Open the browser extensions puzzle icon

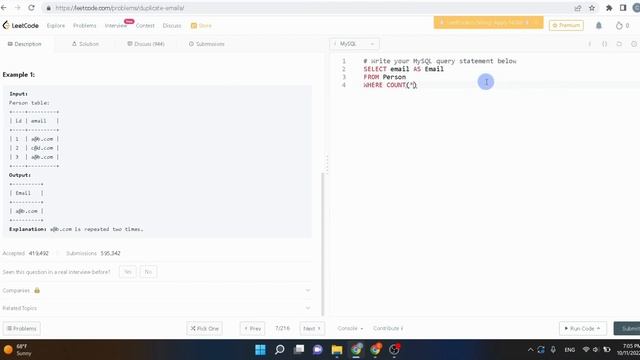(x=609, y=8)
